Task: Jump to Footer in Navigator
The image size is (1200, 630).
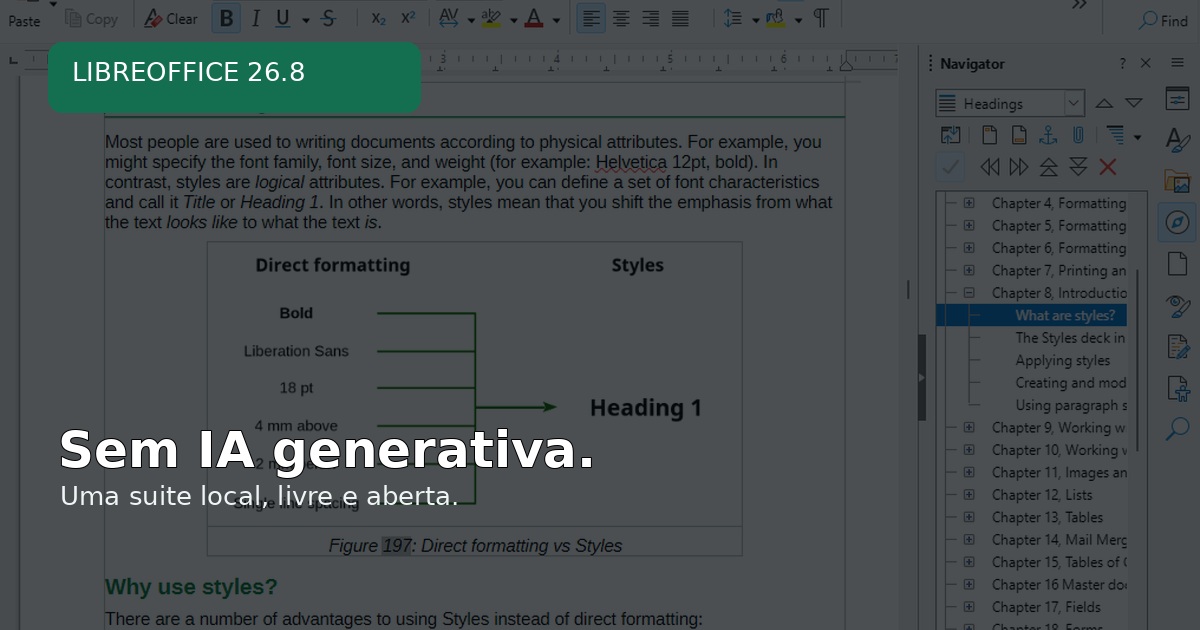Action: click(1019, 135)
